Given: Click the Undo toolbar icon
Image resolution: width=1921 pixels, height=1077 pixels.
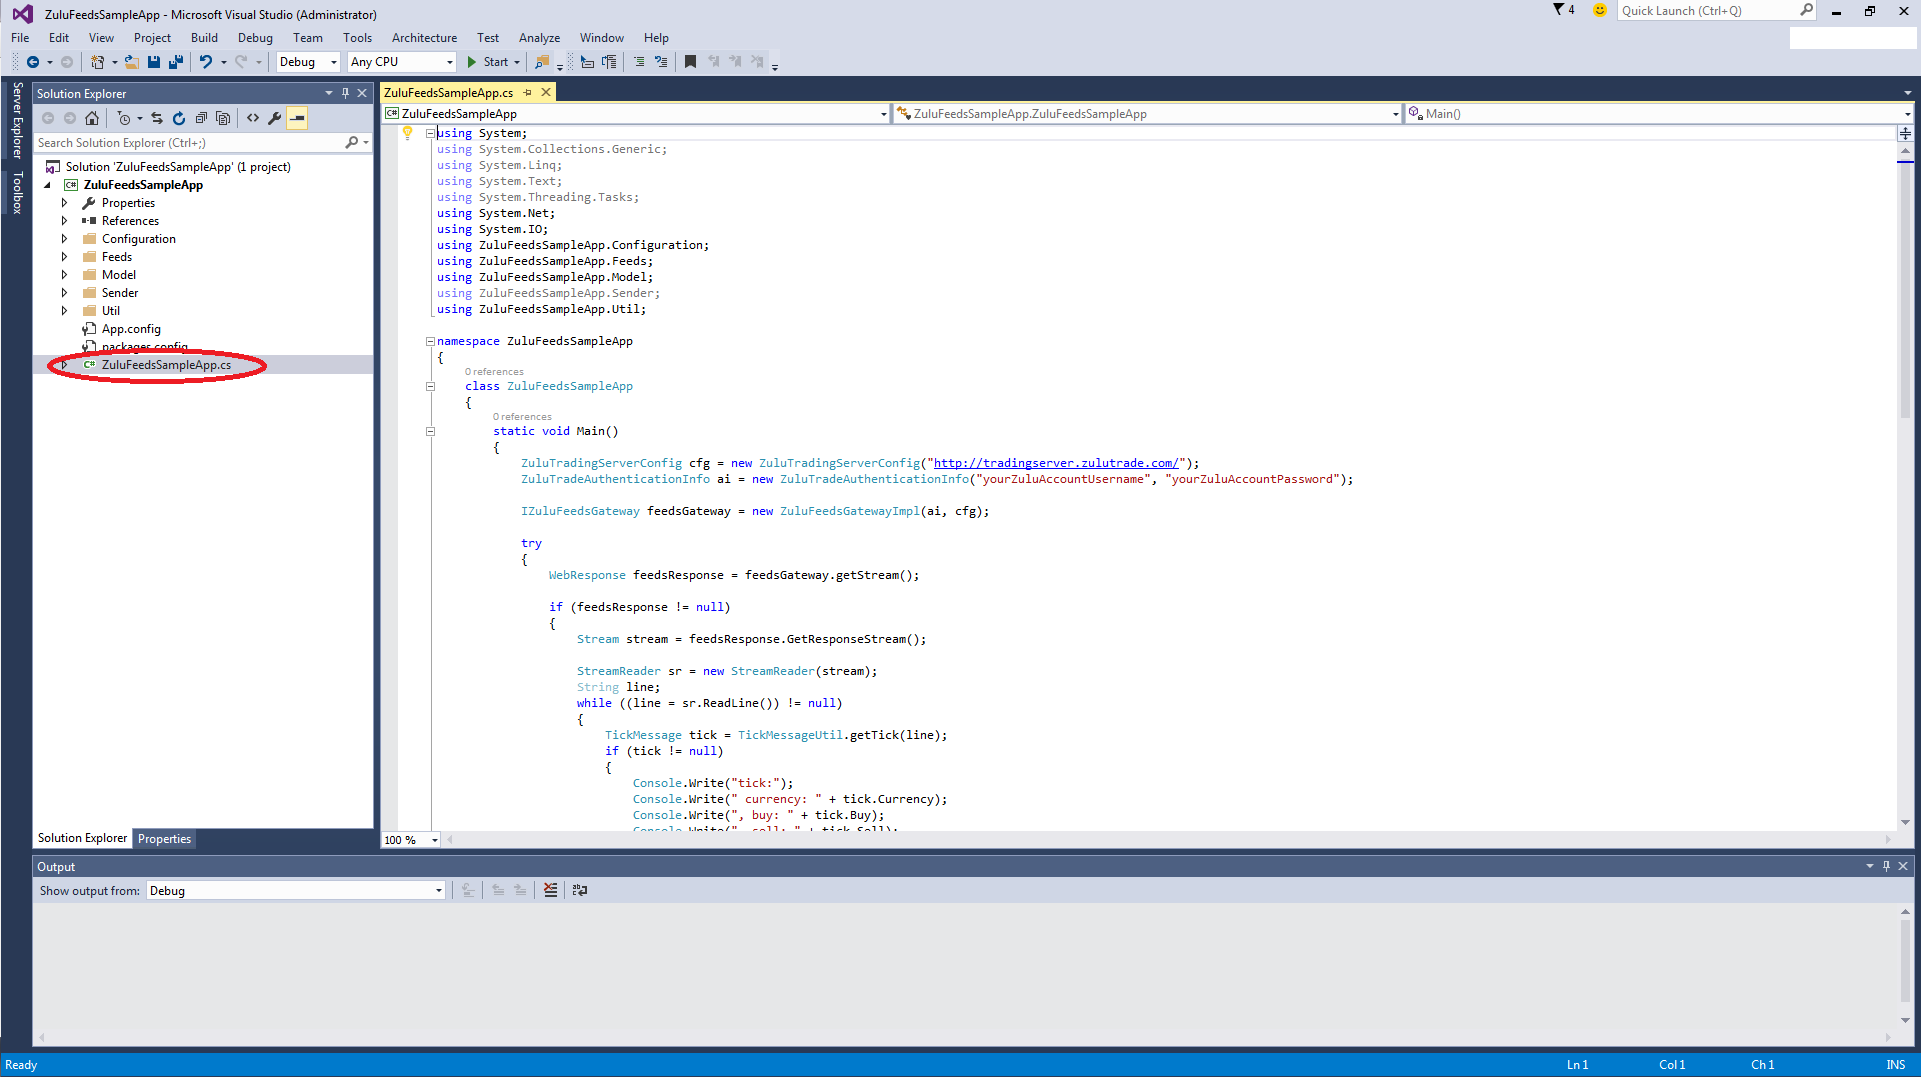Looking at the screenshot, I should pyautogui.click(x=205, y=62).
